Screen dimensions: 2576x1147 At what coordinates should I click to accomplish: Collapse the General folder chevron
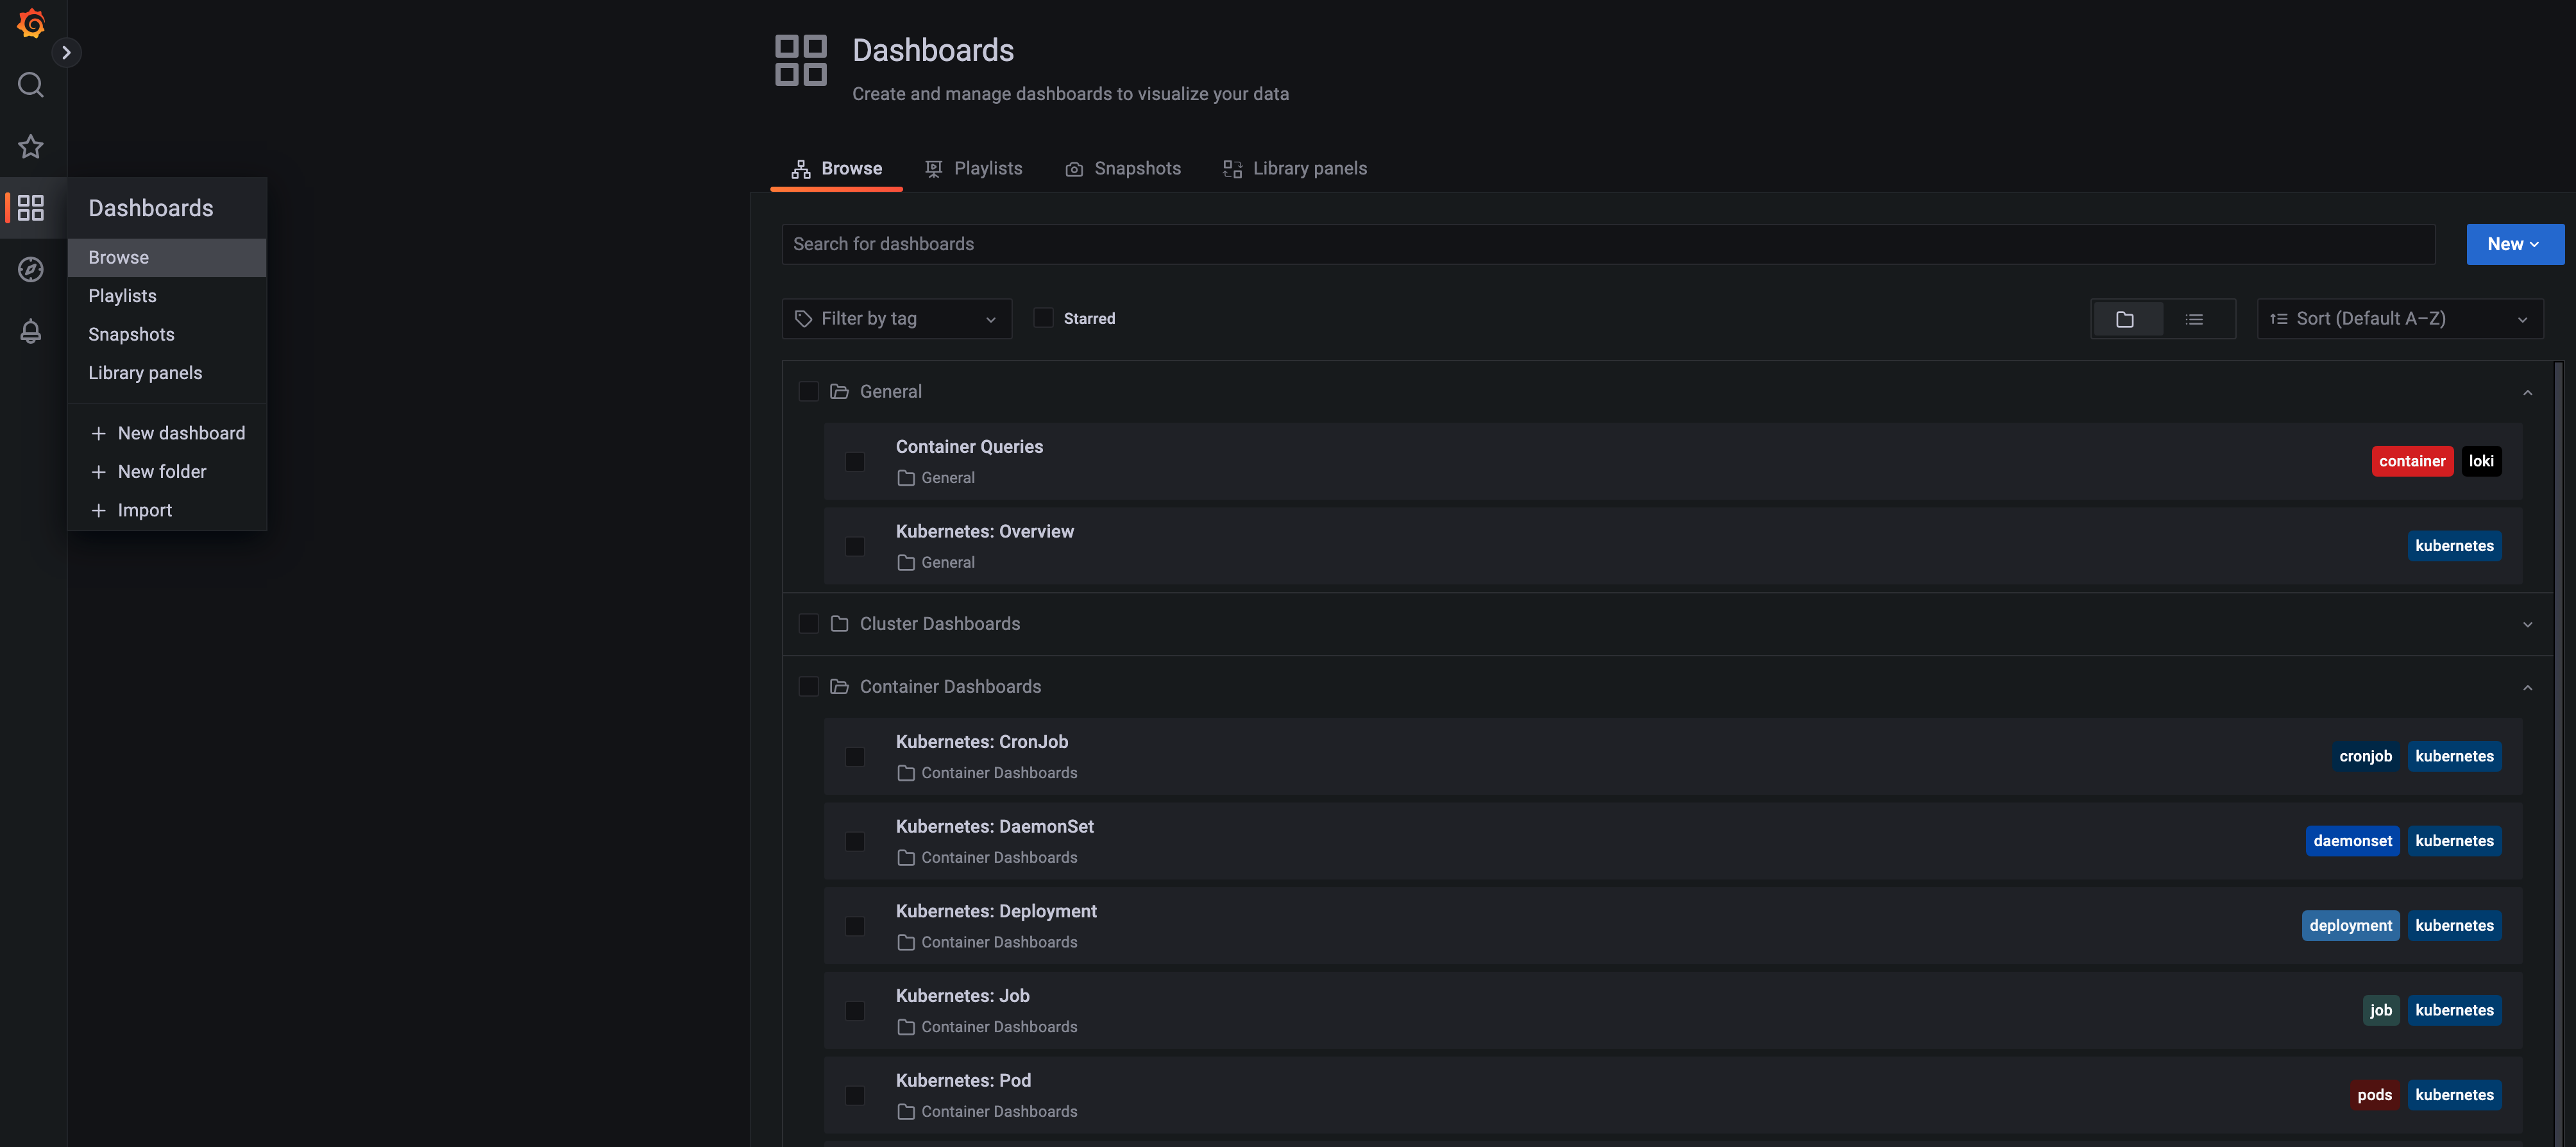coord(2527,392)
